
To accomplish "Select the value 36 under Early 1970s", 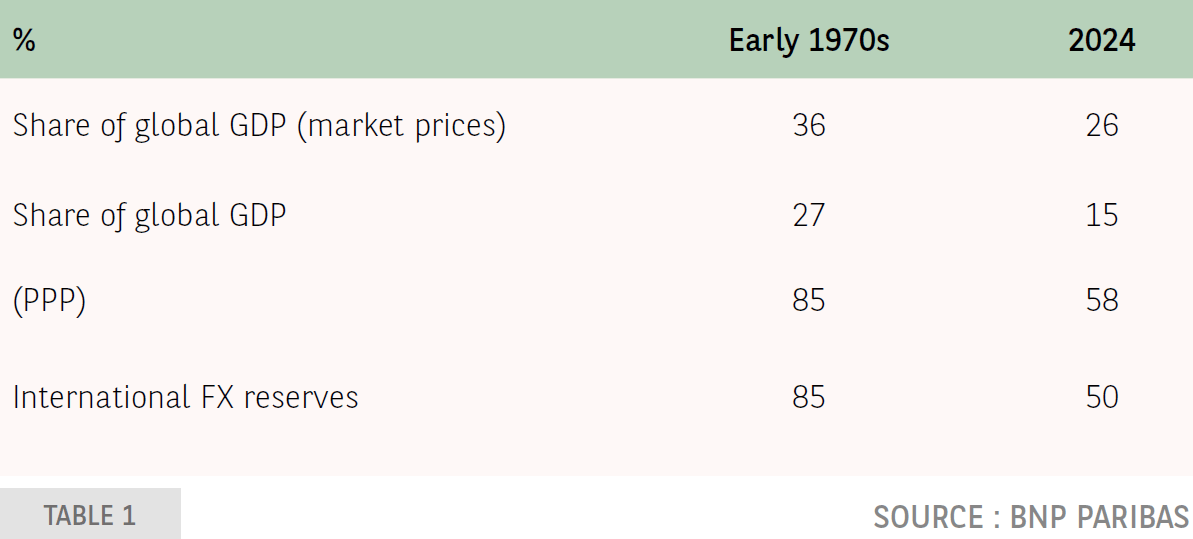I will click(809, 127).
